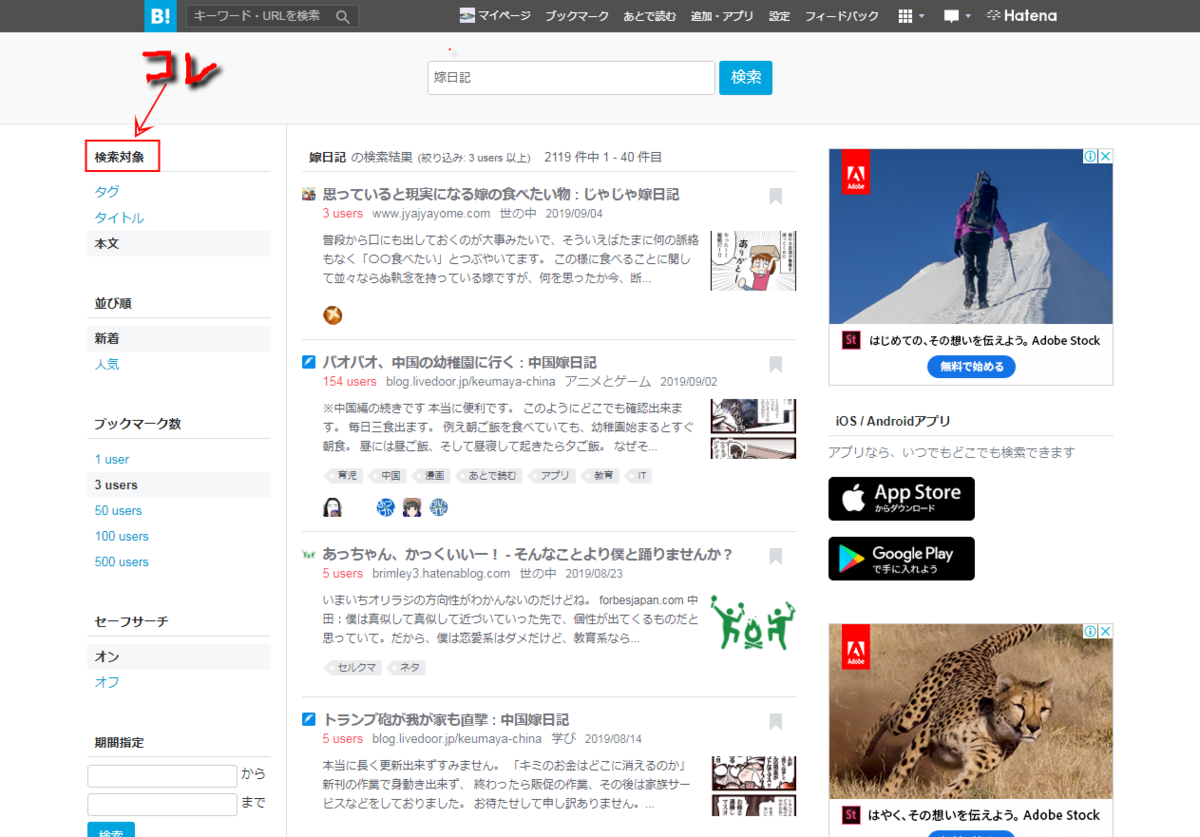Open article あっちゃん、かっくいいー！
Image resolution: width=1200 pixels, height=837 pixels.
528,554
